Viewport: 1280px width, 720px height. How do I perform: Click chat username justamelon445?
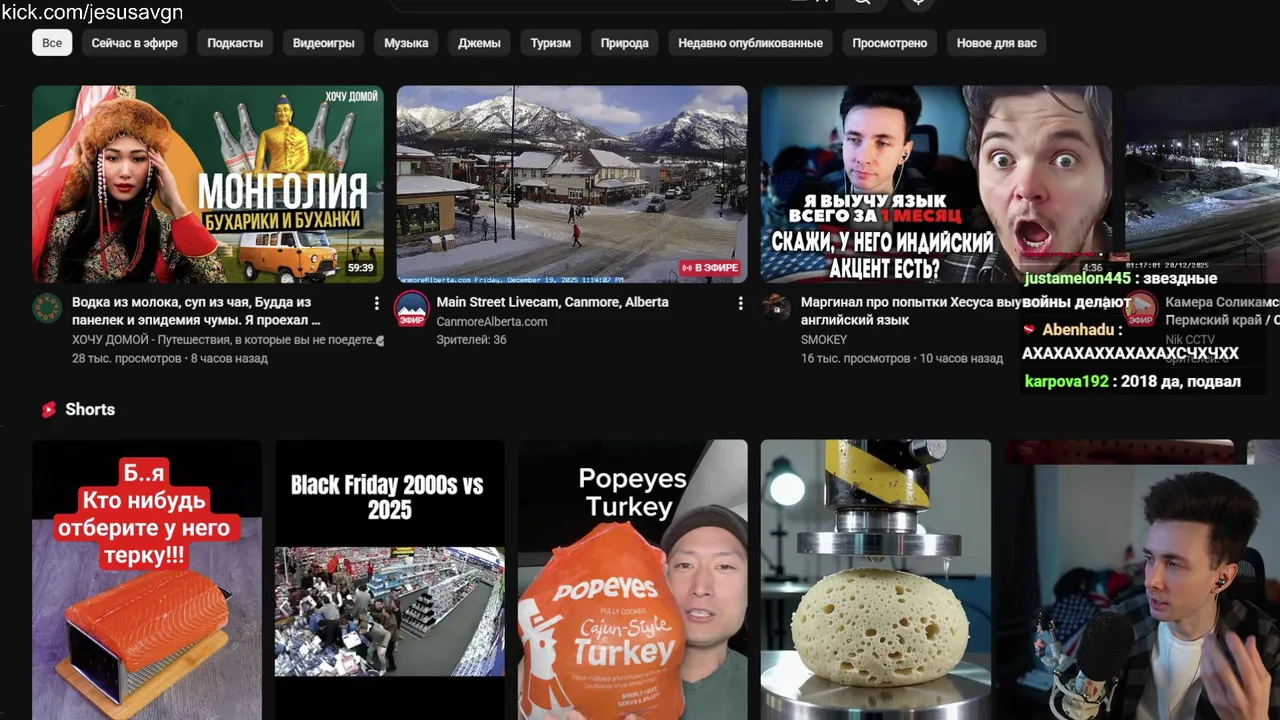[x=1078, y=279]
